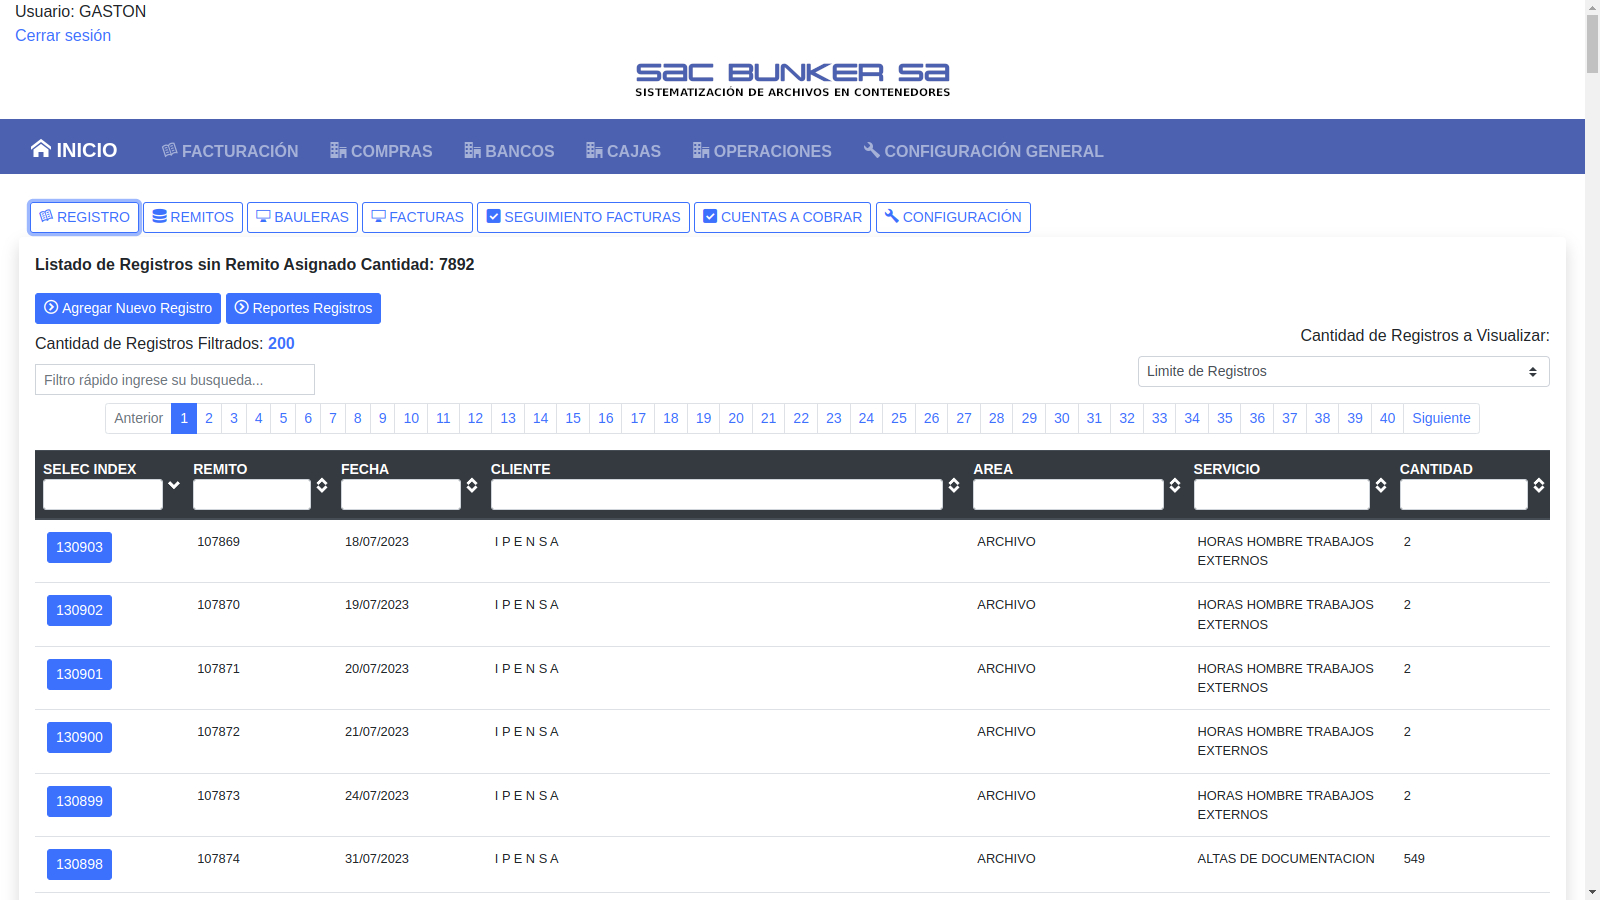Sort the table by CANTIDAD column arrows
Viewport: 1600px width, 900px height.
click(1539, 485)
